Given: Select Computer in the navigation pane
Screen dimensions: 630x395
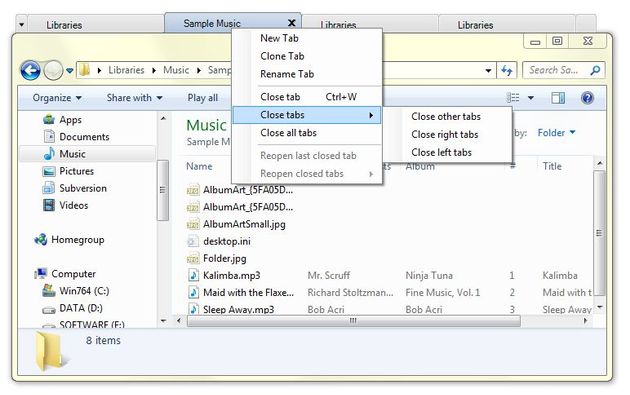Looking at the screenshot, I should 73,274.
